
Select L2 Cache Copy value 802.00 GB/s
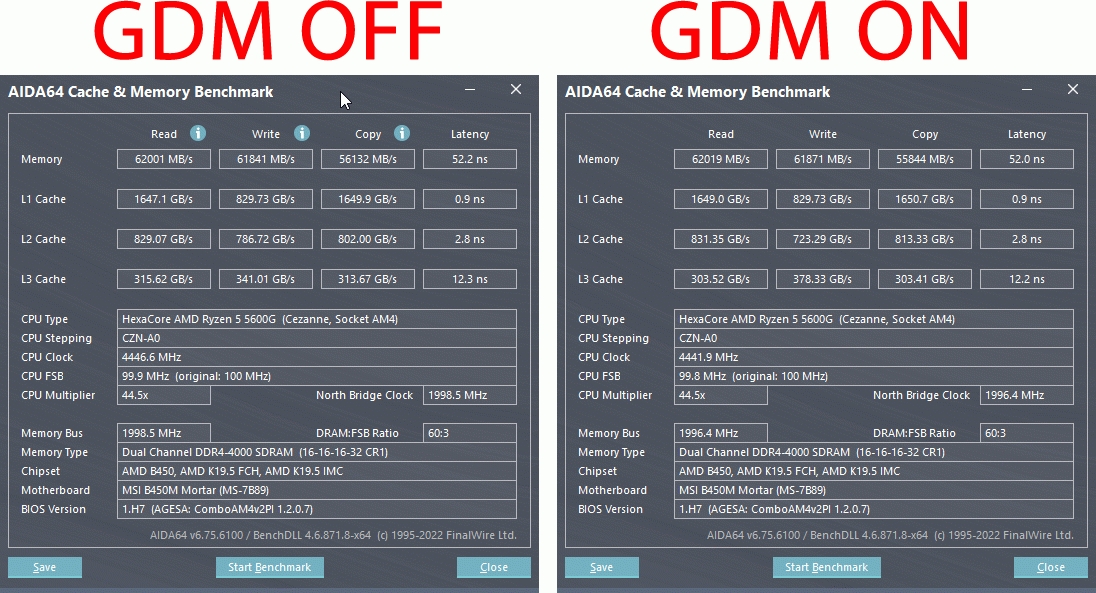(x=368, y=238)
